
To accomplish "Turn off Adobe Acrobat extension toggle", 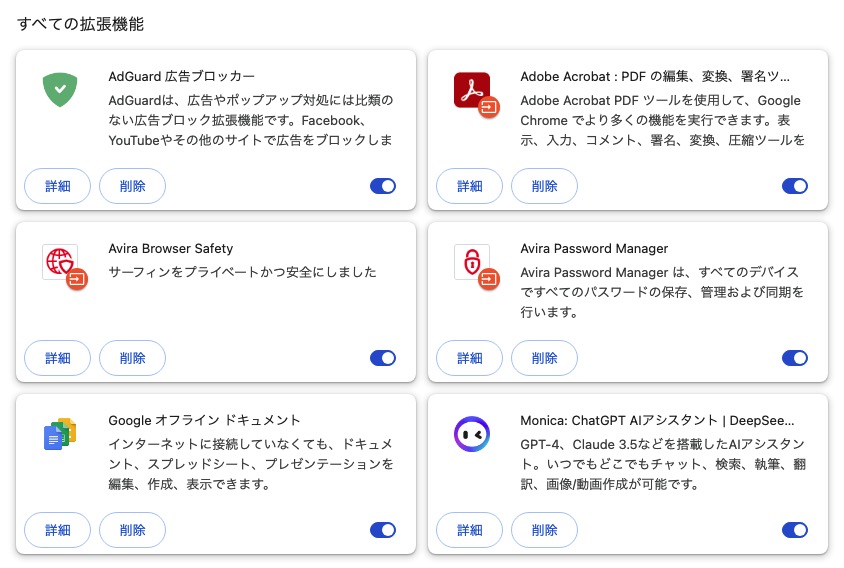I will click(795, 186).
